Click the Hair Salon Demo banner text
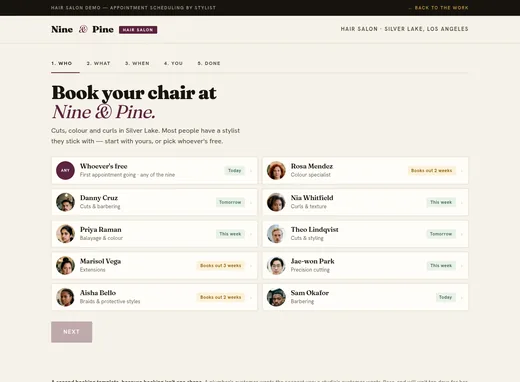Image resolution: width=520 pixels, height=382 pixels. (133, 8)
